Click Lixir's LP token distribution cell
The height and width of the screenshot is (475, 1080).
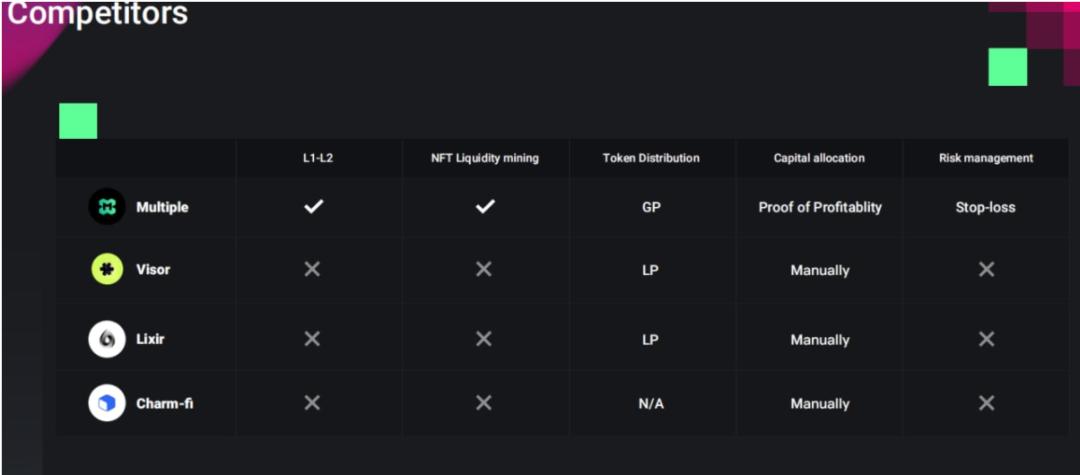pyautogui.click(x=650, y=339)
